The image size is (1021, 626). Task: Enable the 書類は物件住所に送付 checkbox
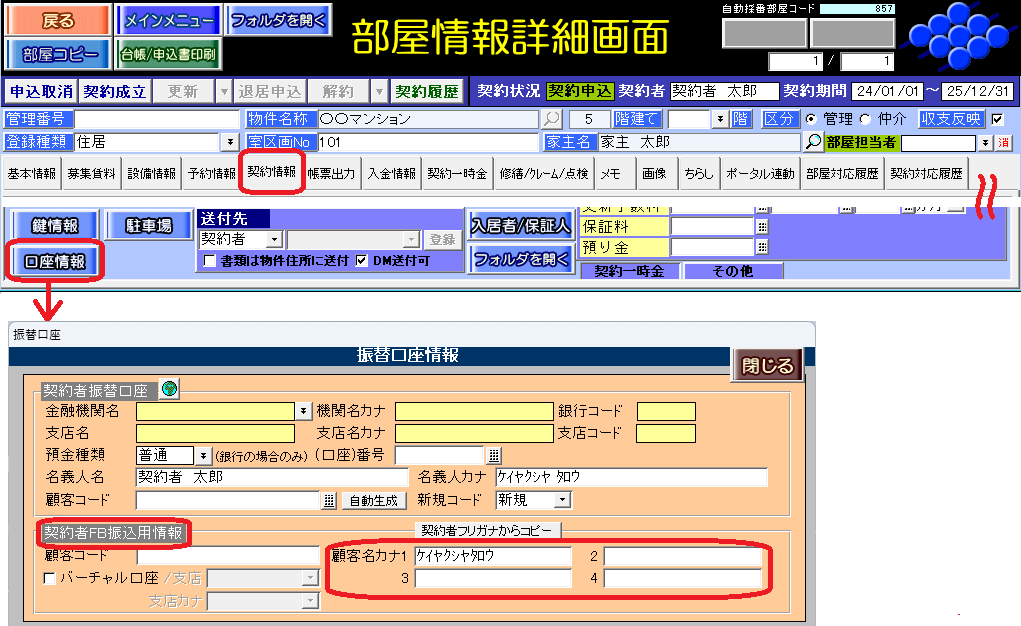tap(210, 261)
